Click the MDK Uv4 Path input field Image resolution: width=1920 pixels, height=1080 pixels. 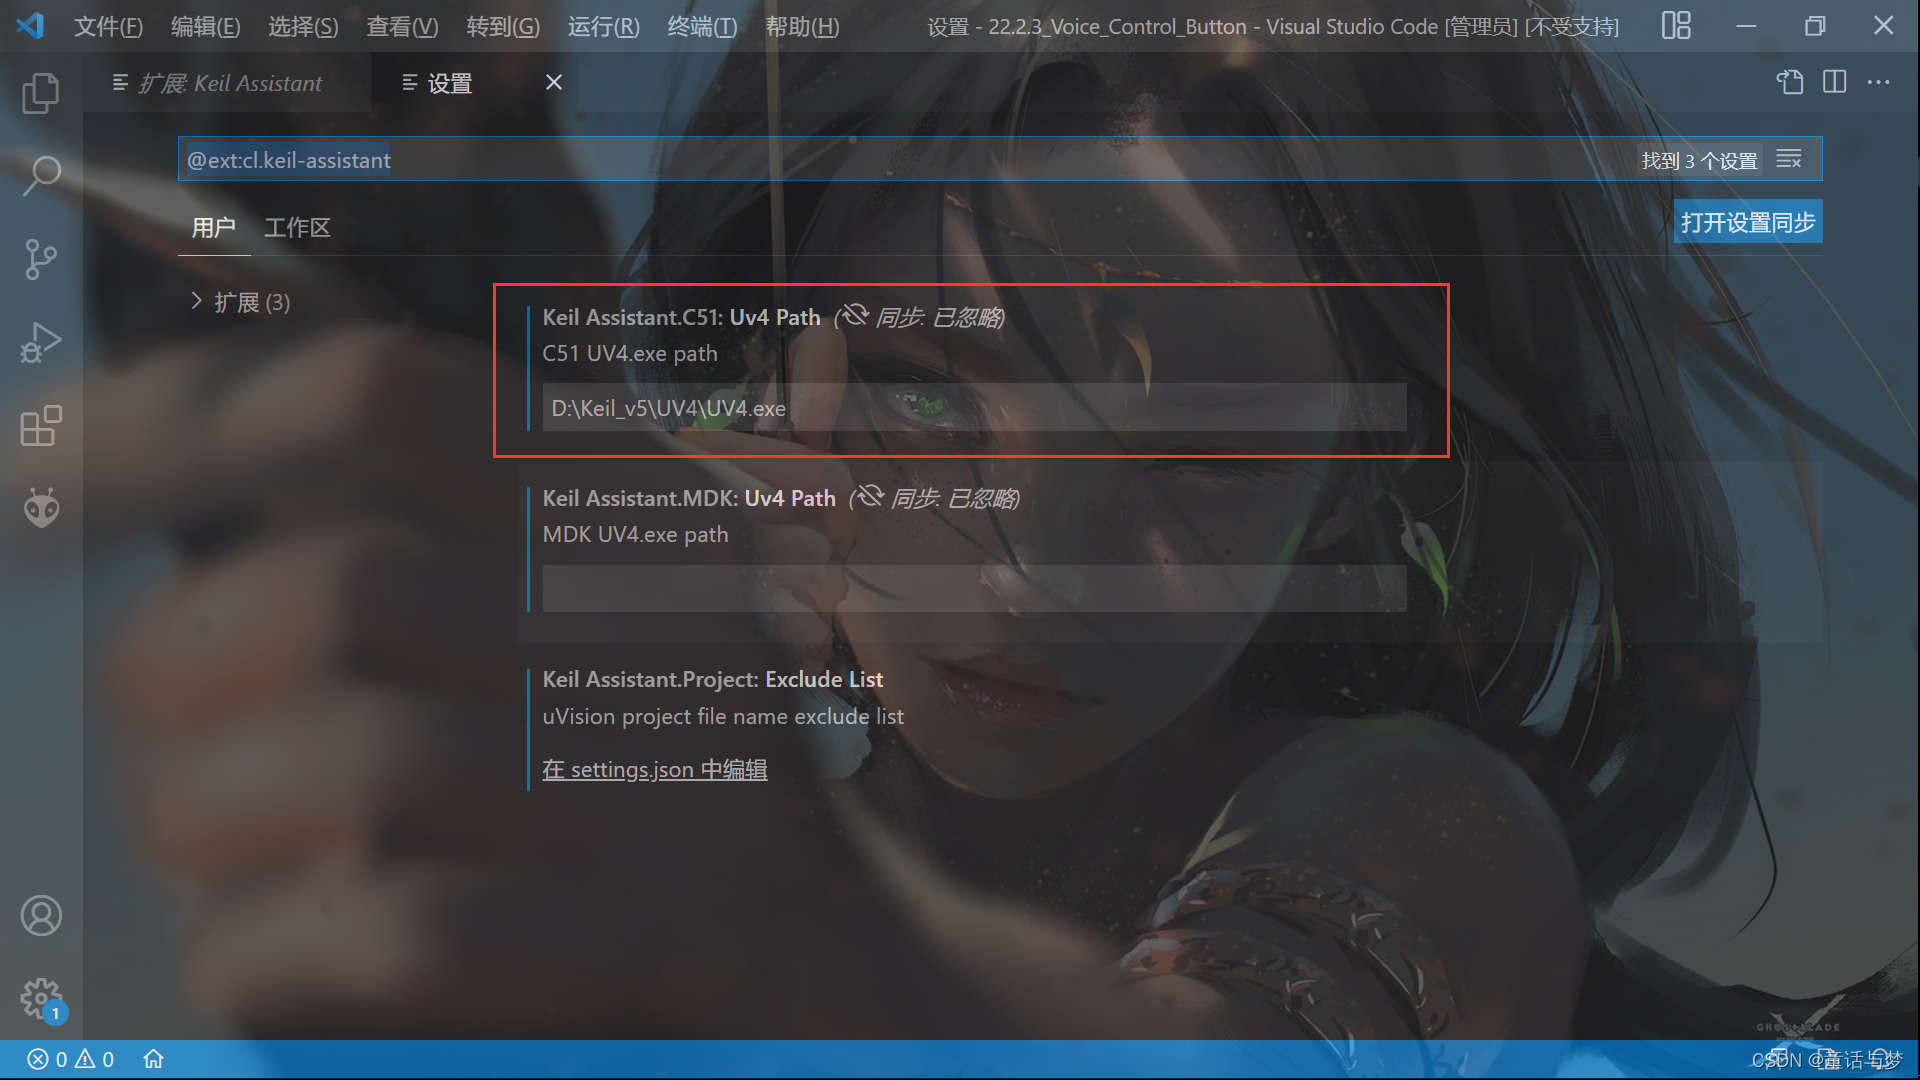click(x=973, y=588)
